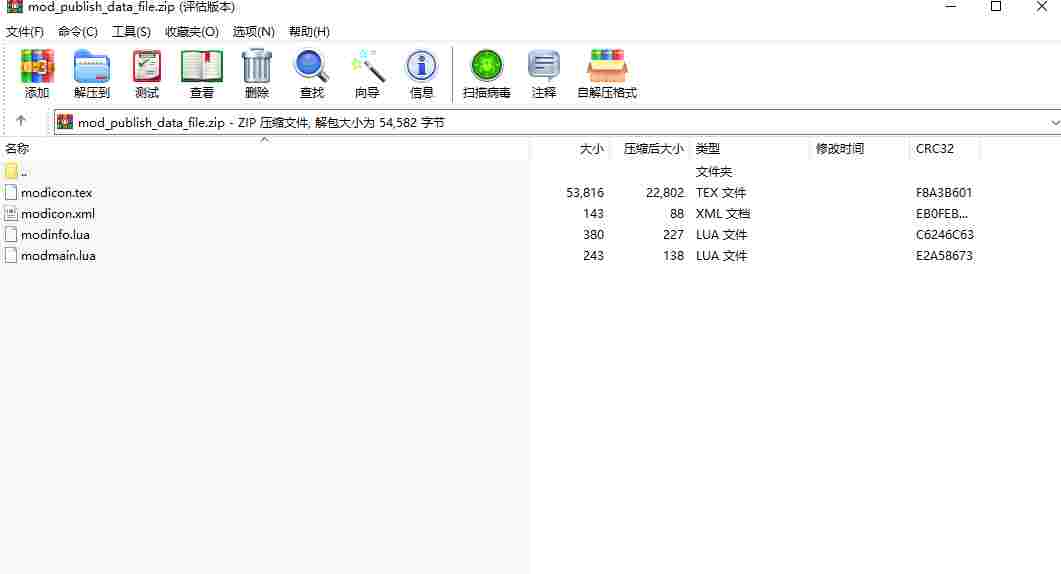Click the Delete (删除) trash icon
1061x574 pixels.
pyautogui.click(x=256, y=67)
